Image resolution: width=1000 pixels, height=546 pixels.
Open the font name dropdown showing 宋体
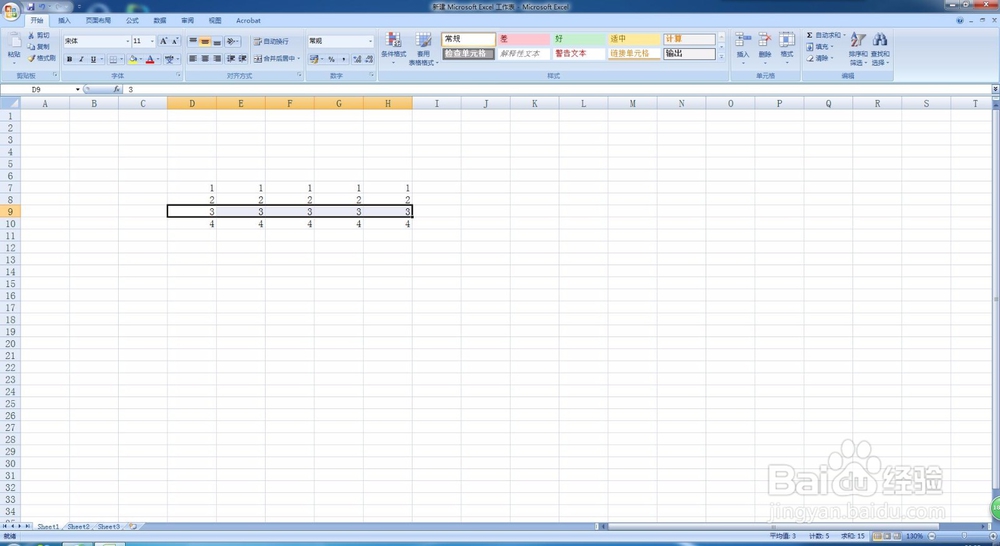[x=128, y=41]
